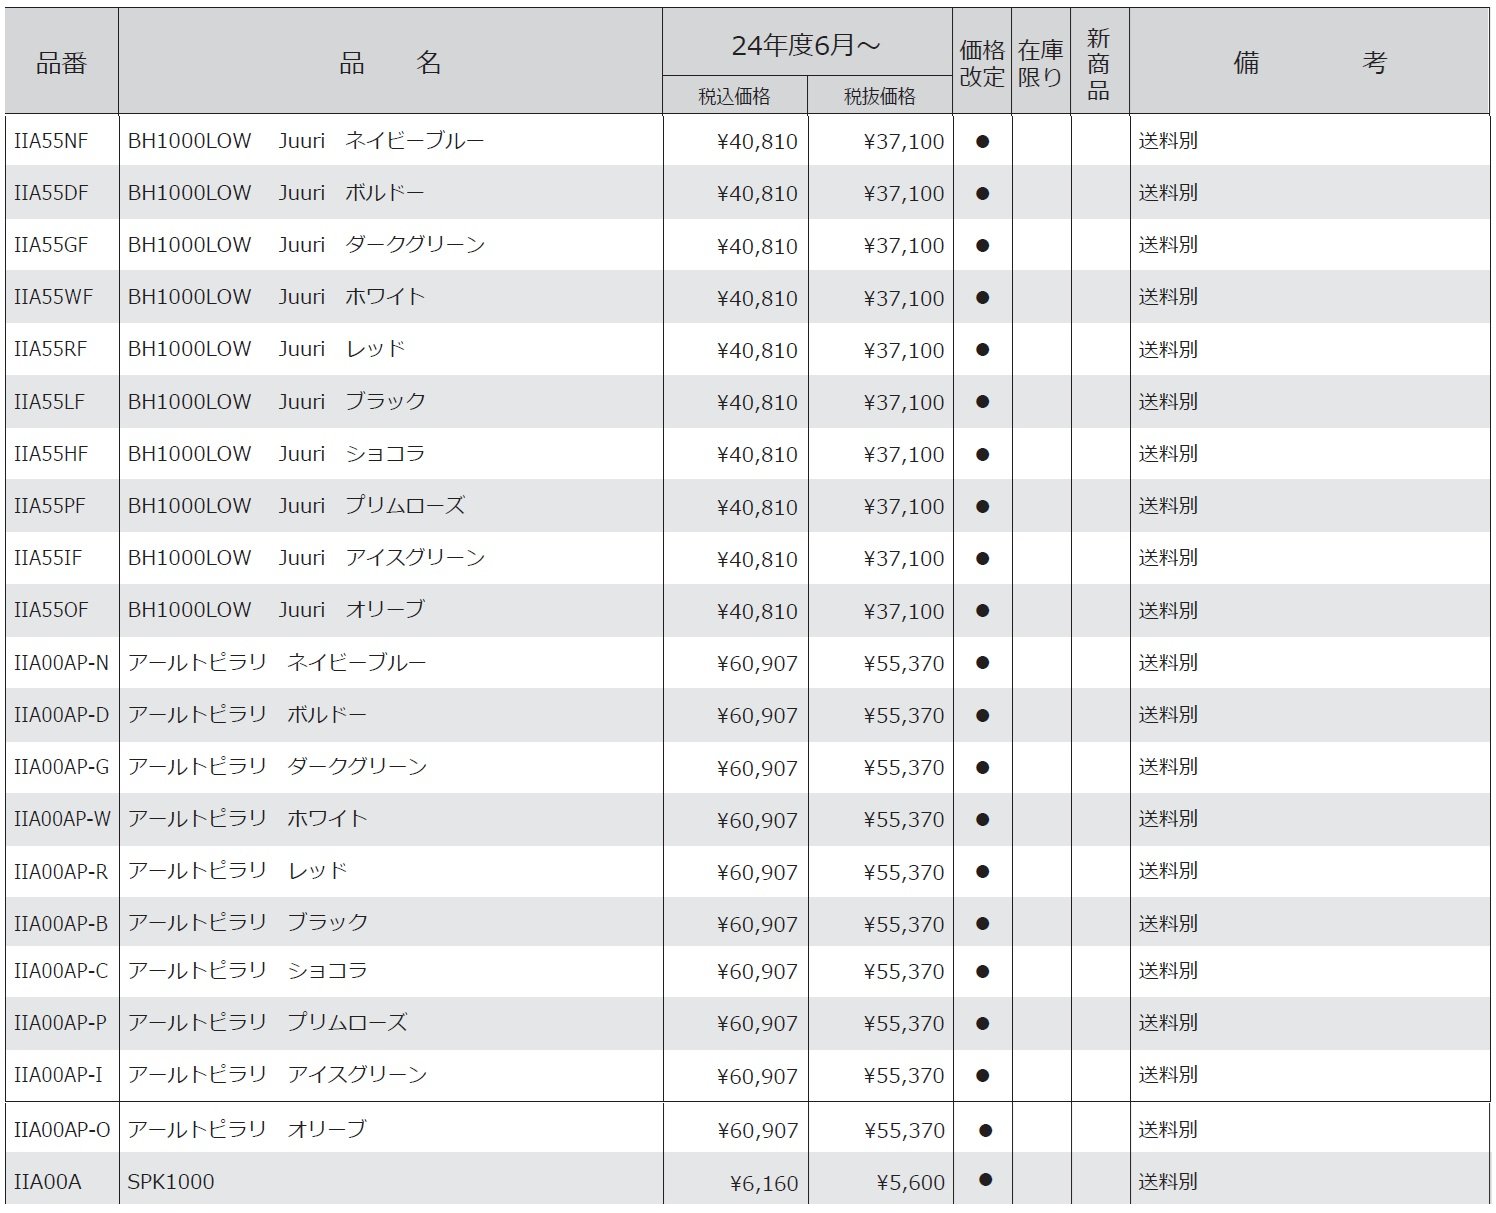Click the price revision dot for IIA00A

click(985, 1180)
